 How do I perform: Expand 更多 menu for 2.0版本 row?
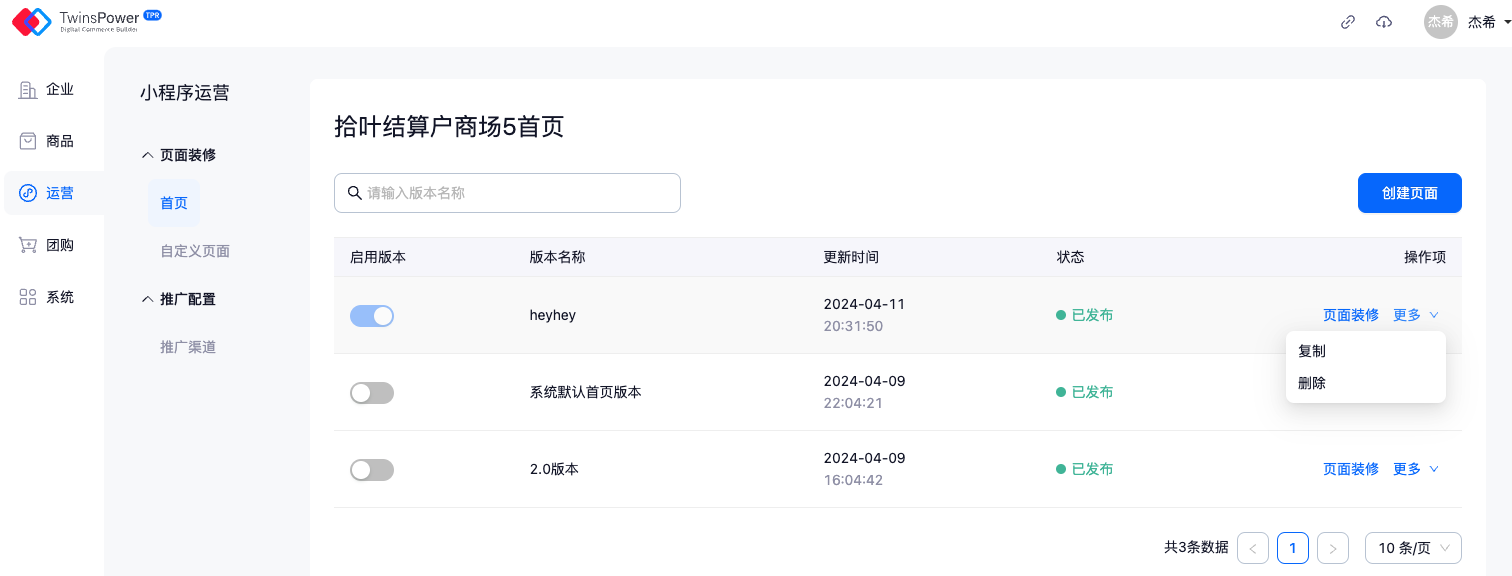click(x=1415, y=469)
